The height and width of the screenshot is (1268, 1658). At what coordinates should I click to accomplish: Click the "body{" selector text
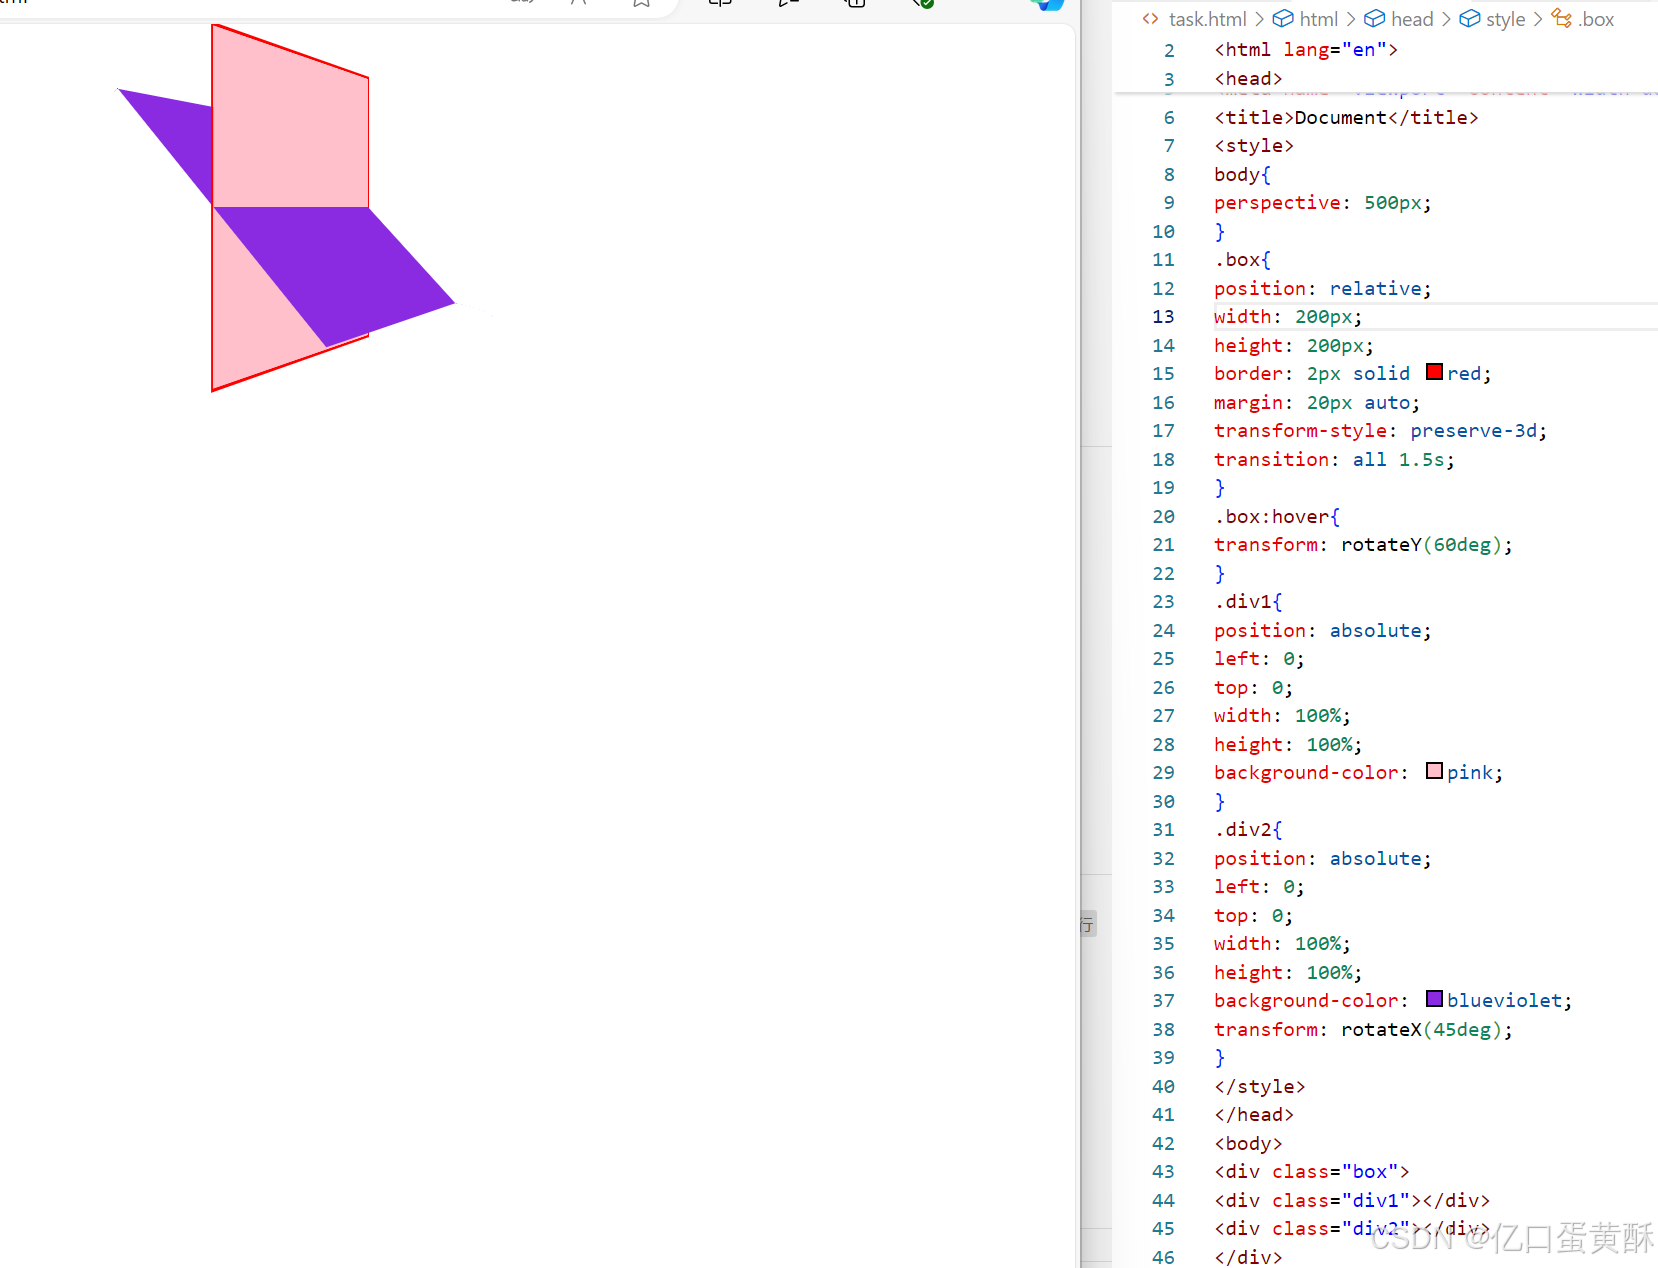[x=1243, y=175]
